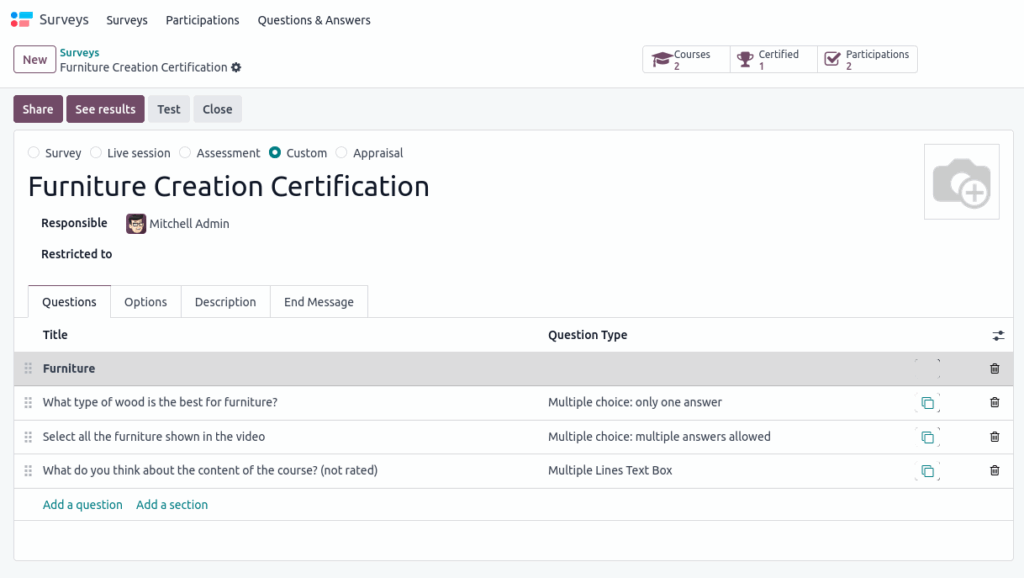Delete the Furniture section row
This screenshot has height=578, width=1024.
[995, 369]
